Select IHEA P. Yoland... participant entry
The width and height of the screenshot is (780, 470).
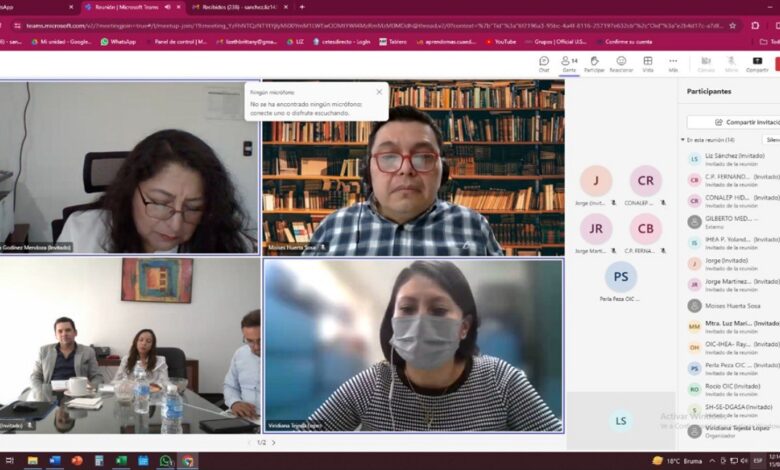733,243
